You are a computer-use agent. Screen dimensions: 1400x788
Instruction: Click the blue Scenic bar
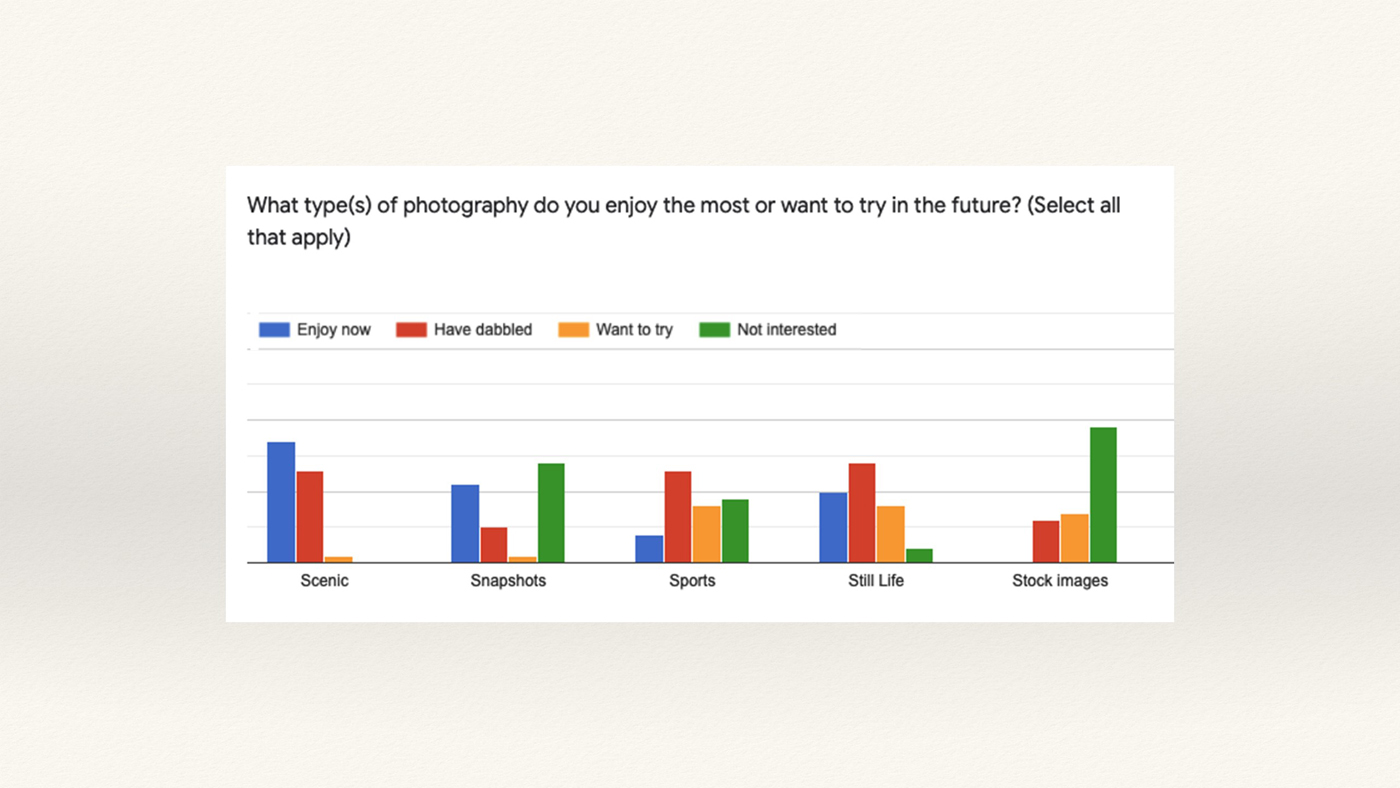281,502
